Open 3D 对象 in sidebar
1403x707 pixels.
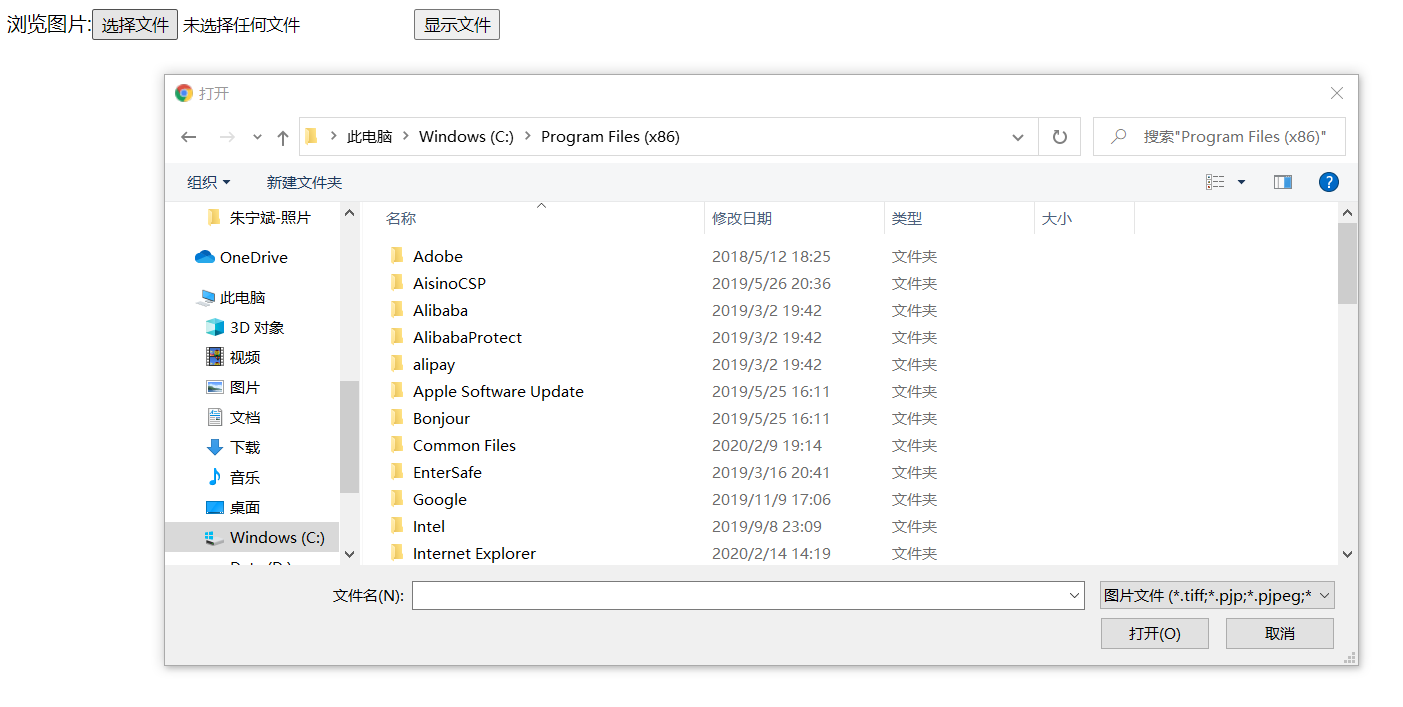click(245, 327)
